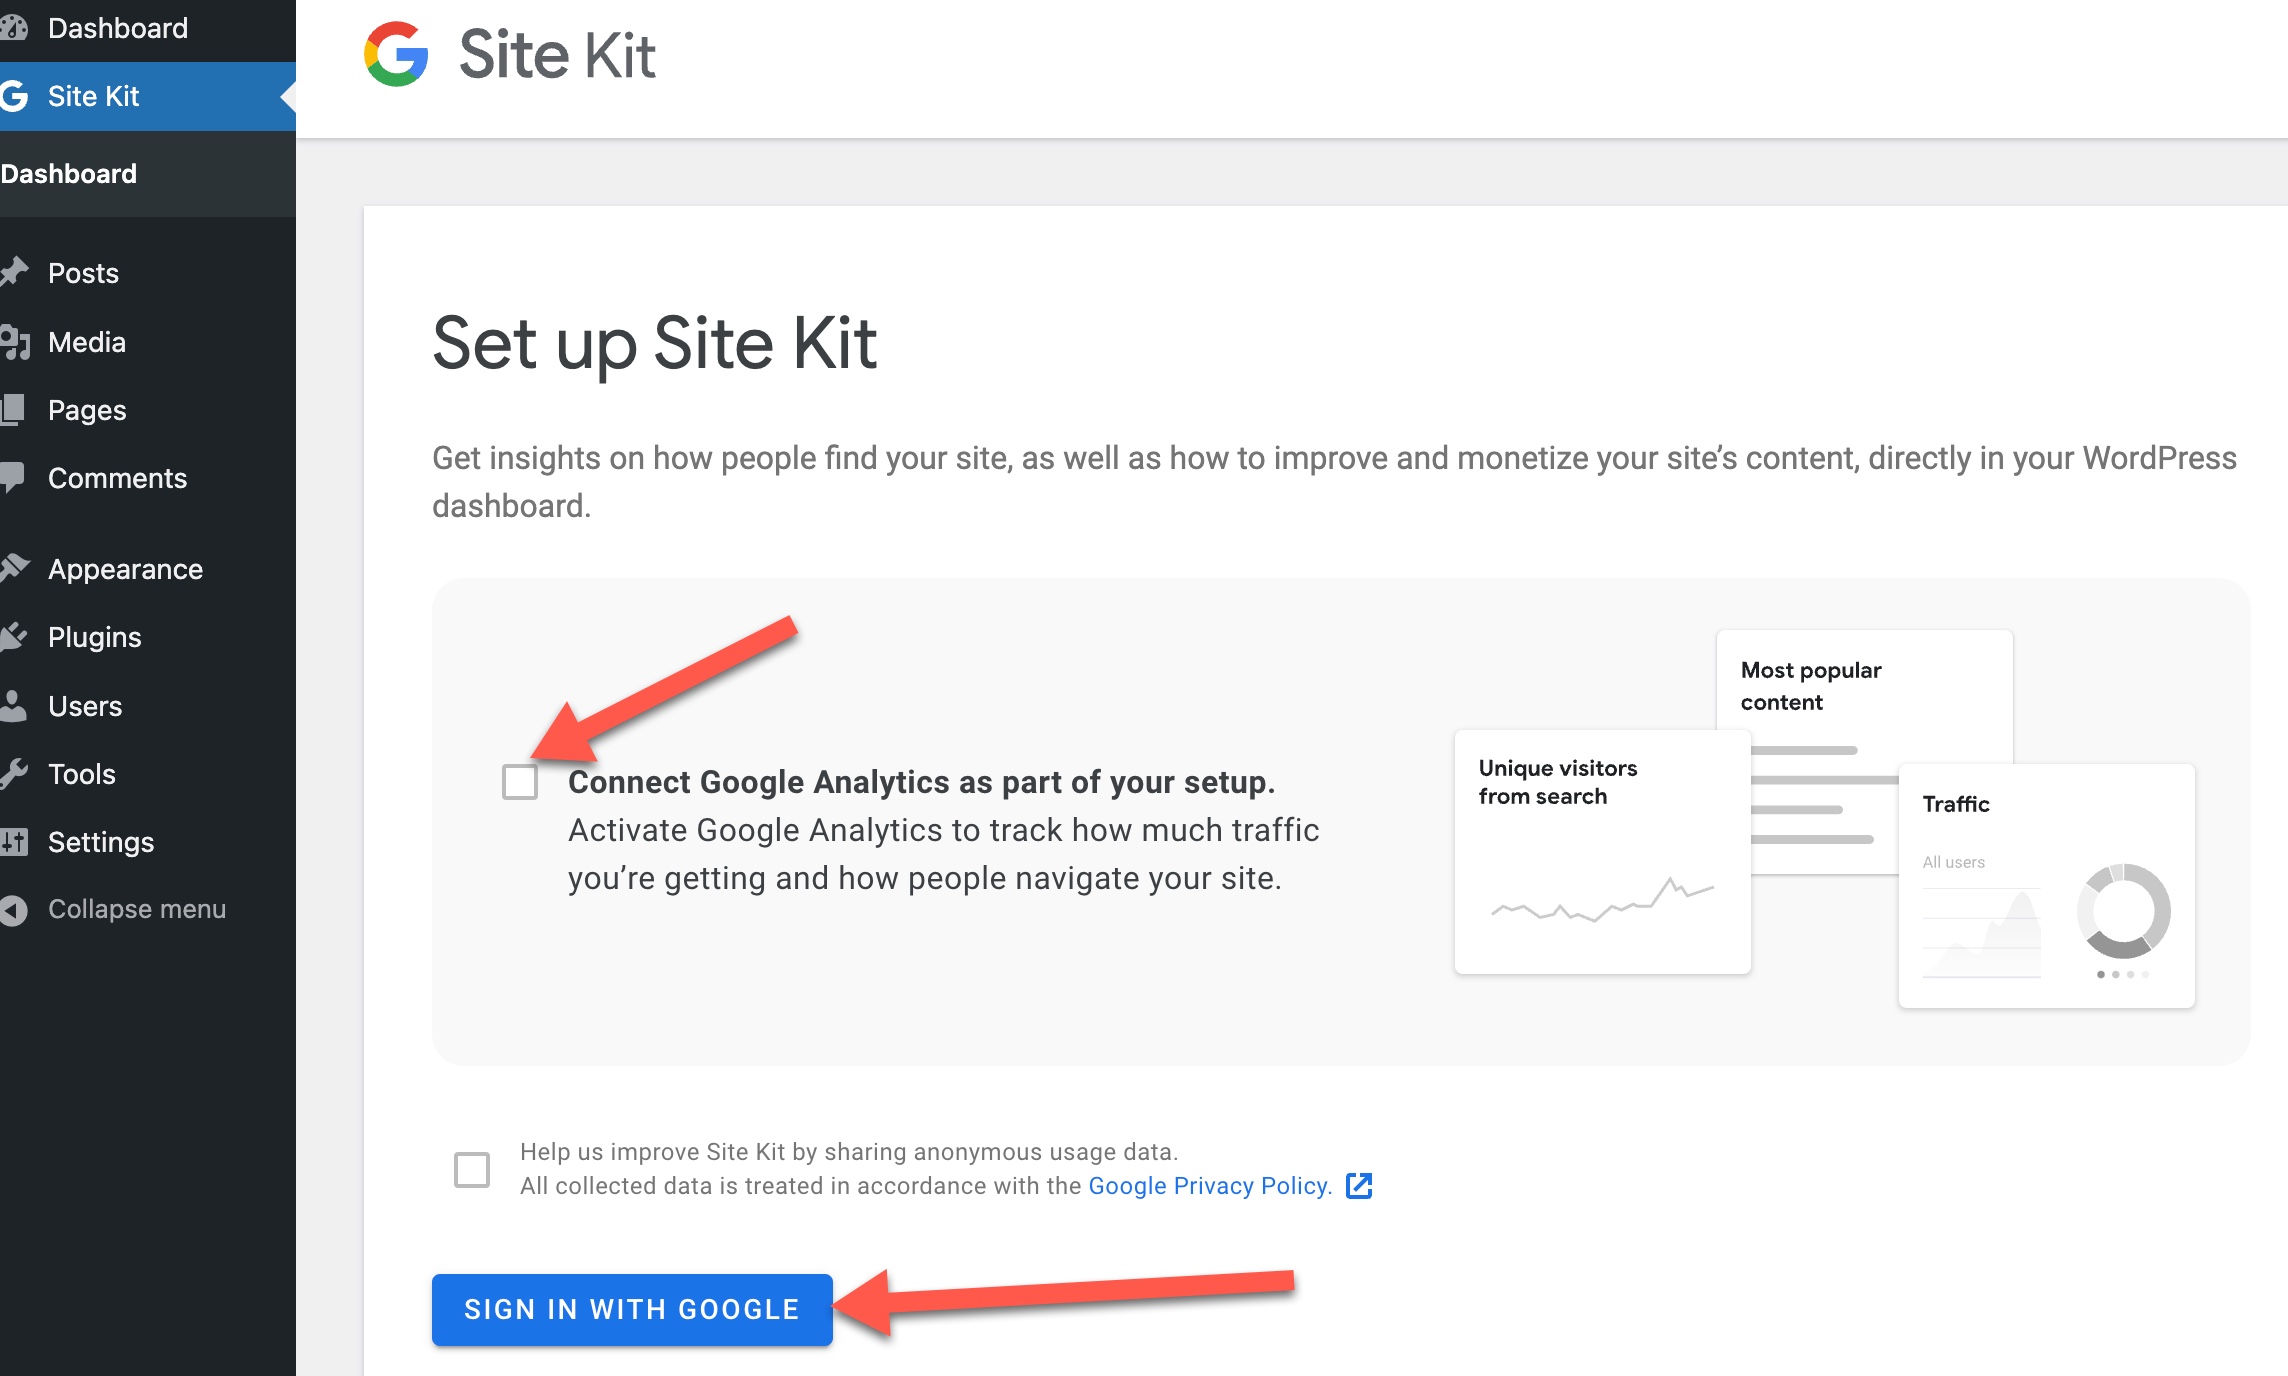Click the Unique visitors from search card
The image size is (2288, 1376).
pos(1602,852)
